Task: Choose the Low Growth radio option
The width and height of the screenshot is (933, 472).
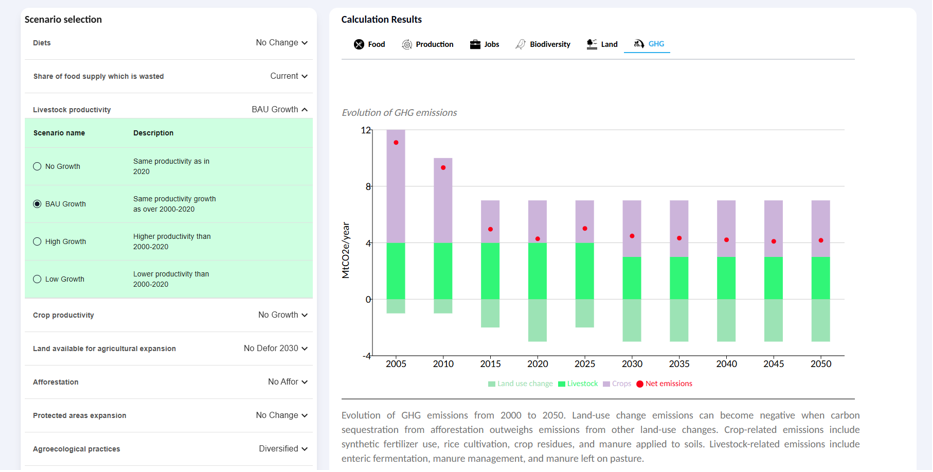Action: point(38,280)
